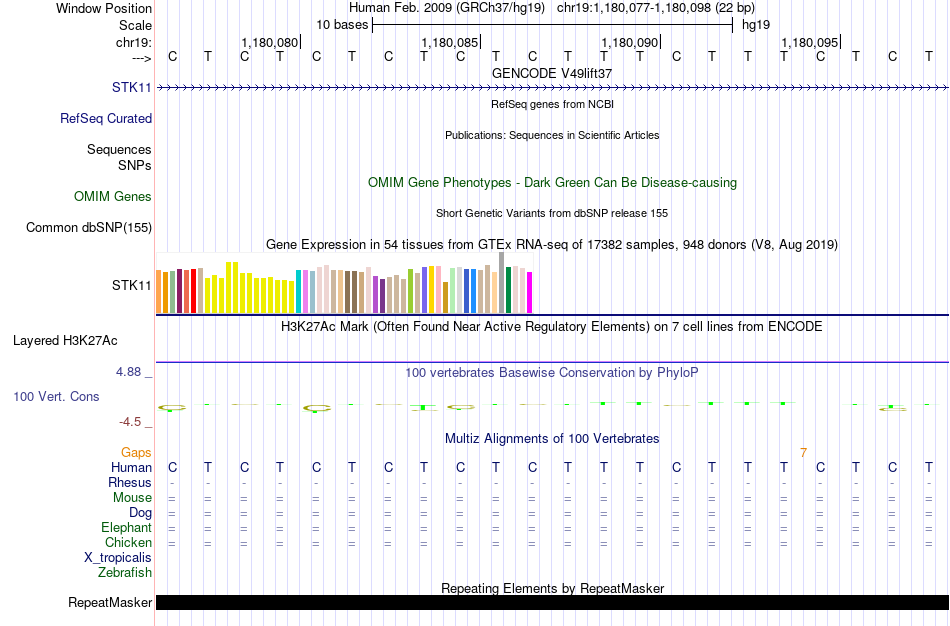The image size is (950, 626).
Task: Click the dark green bar in GTEx chart
Action: [508, 290]
